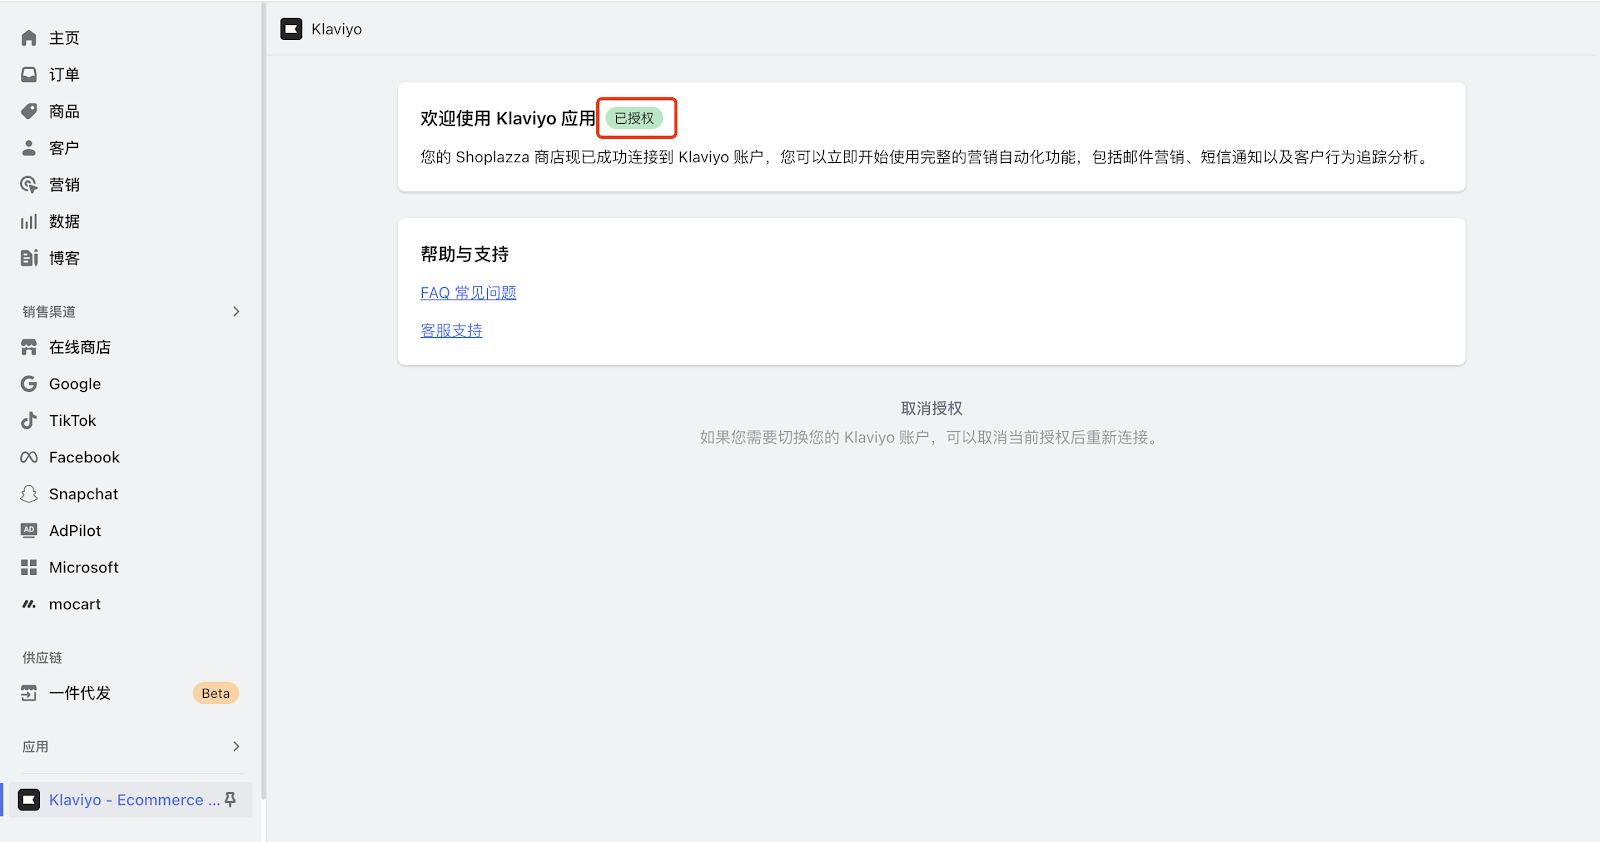Click the Microsoft squares icon
The image size is (1600, 842).
coord(29,567)
